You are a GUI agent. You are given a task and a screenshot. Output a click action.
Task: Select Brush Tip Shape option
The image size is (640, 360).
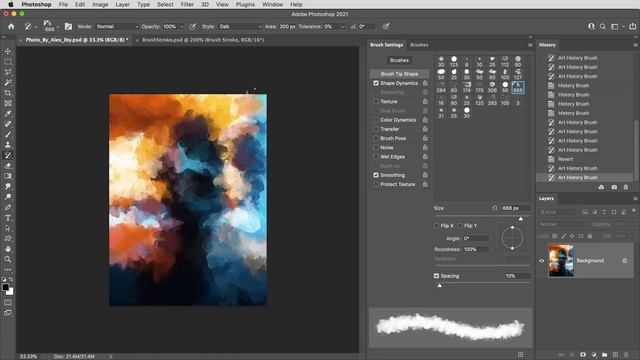point(399,74)
